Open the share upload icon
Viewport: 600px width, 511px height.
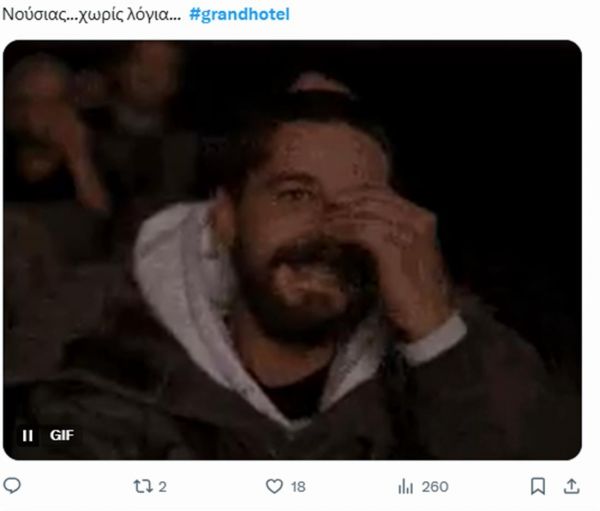[571, 487]
